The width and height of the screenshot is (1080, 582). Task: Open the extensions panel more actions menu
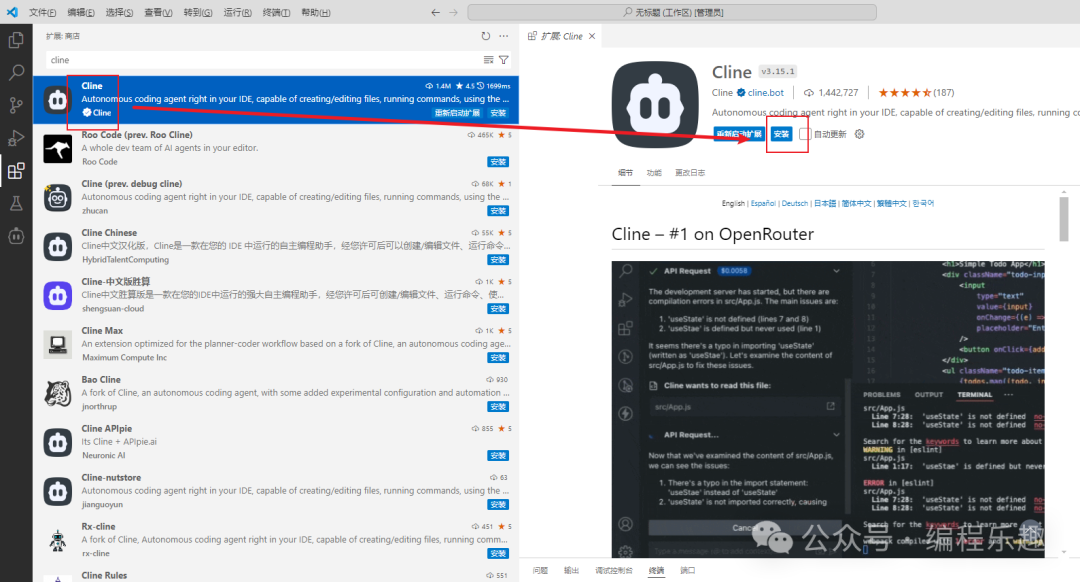[503, 36]
